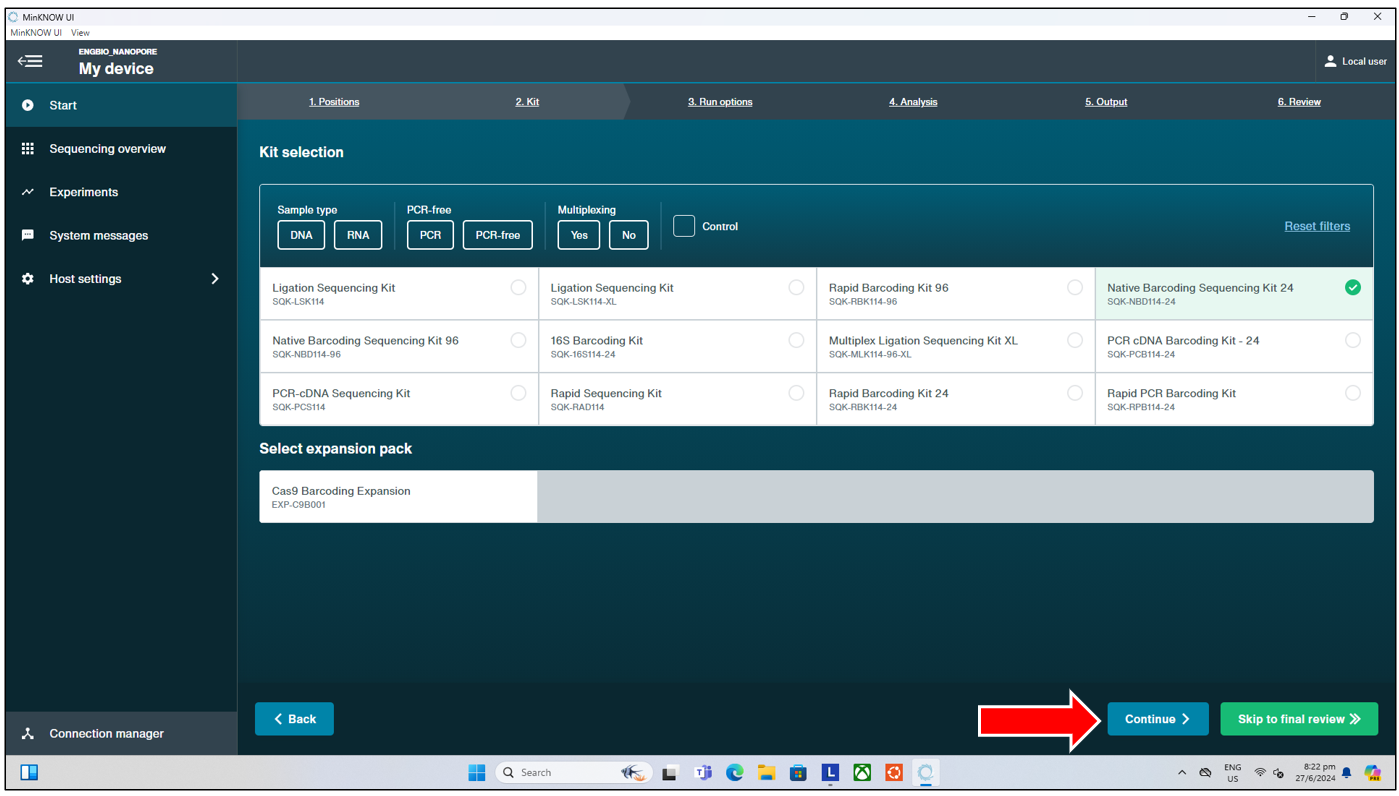
Task: Go to the Start page in sidebar
Action: click(x=121, y=105)
